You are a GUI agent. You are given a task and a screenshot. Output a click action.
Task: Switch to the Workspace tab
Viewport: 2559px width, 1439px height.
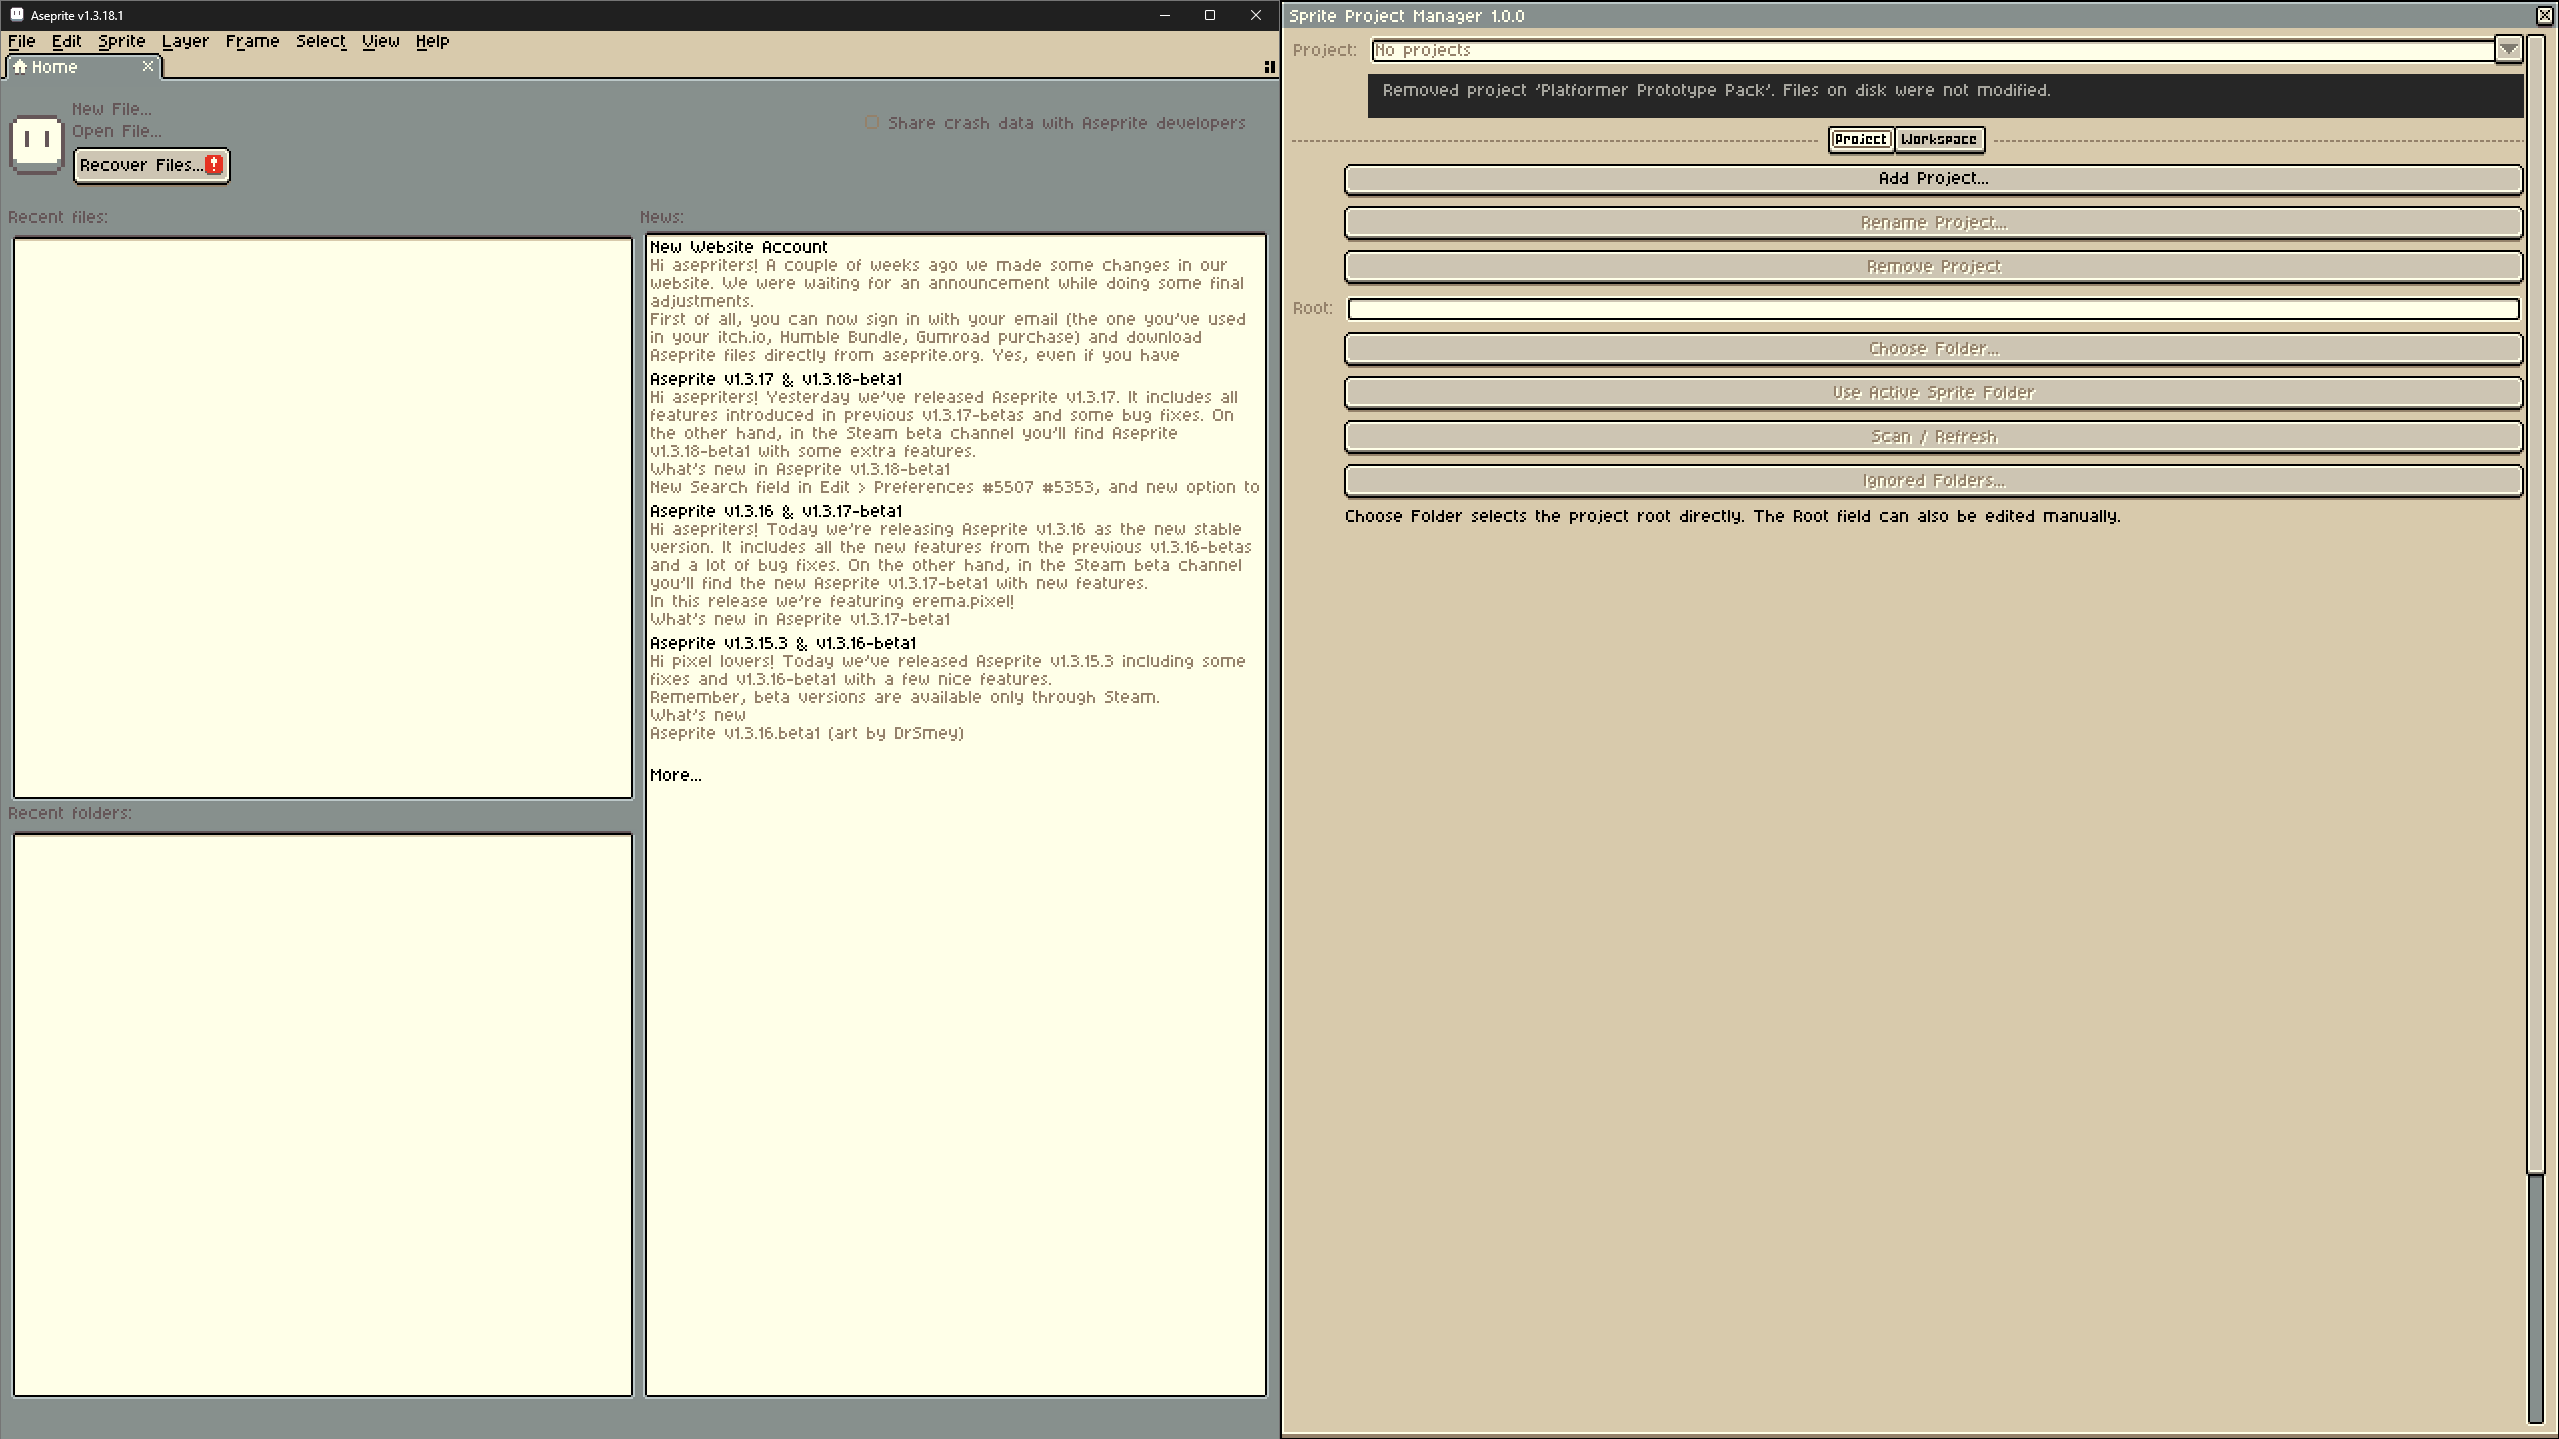pyautogui.click(x=1939, y=139)
